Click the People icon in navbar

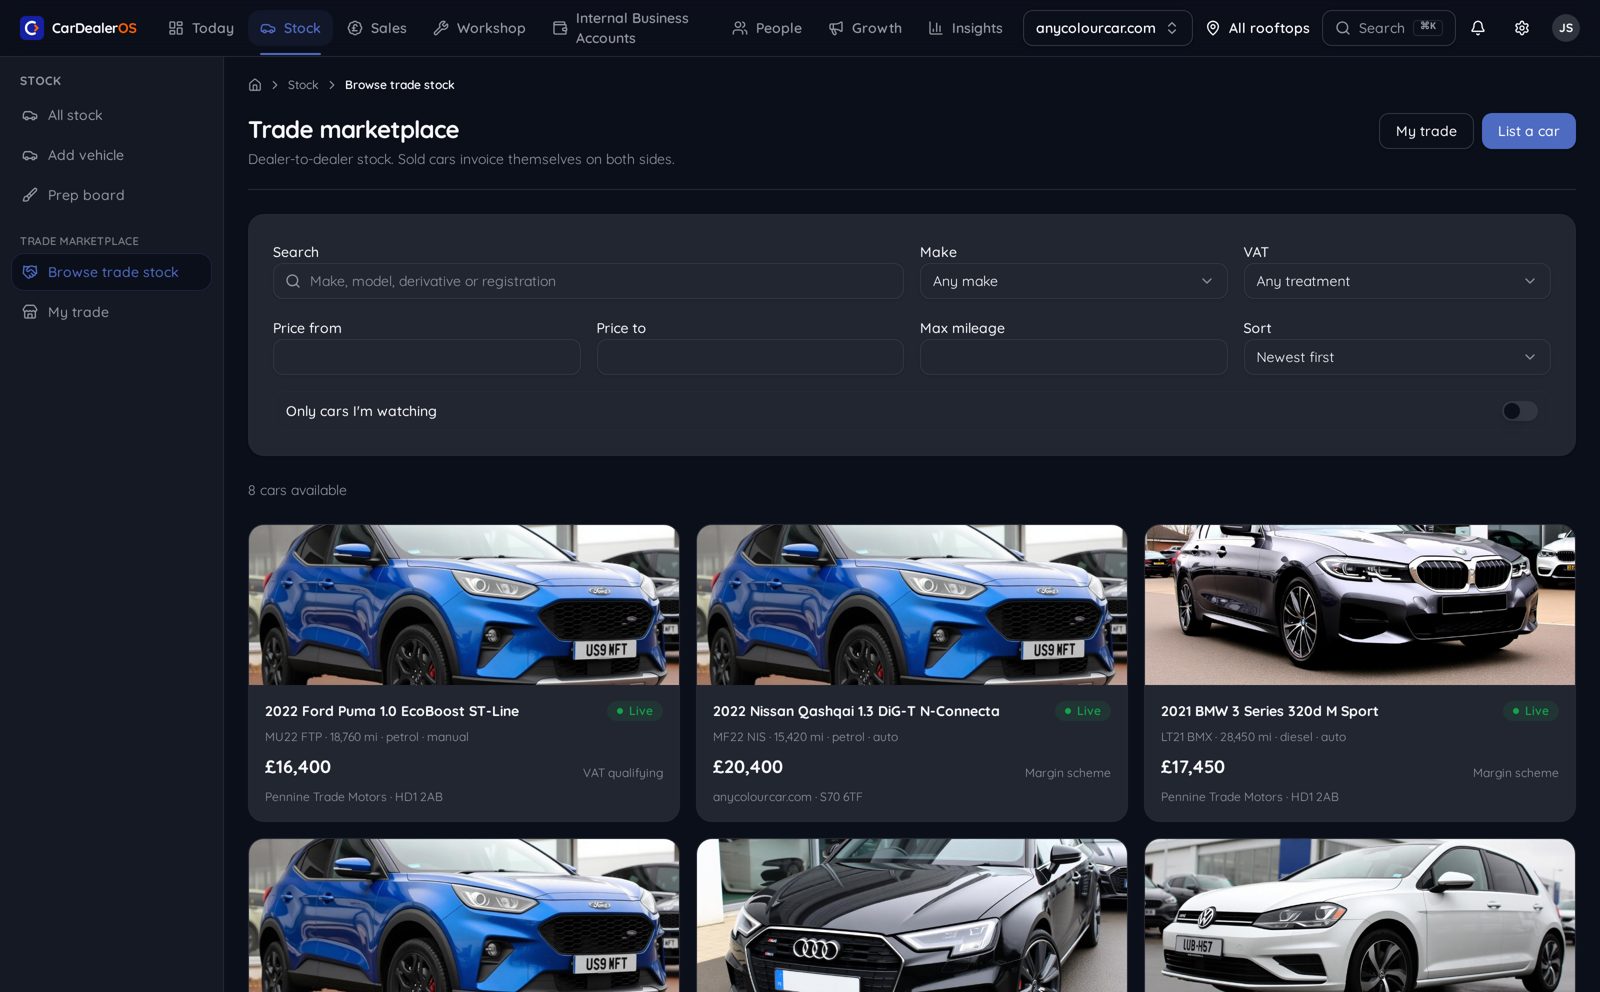[x=740, y=28]
